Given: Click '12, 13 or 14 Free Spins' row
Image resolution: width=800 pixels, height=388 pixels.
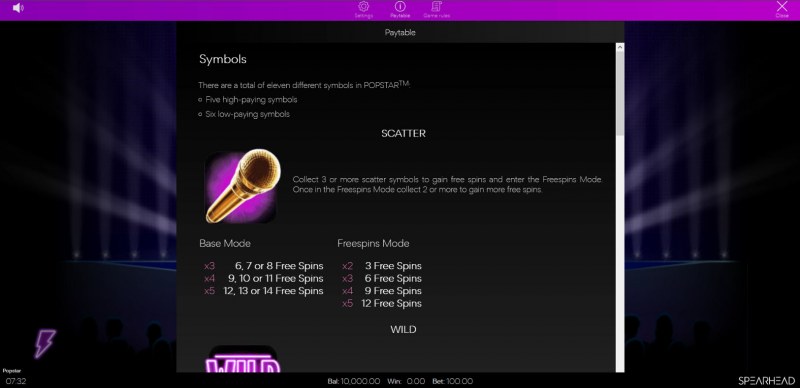Looking at the screenshot, I should [x=263, y=290].
